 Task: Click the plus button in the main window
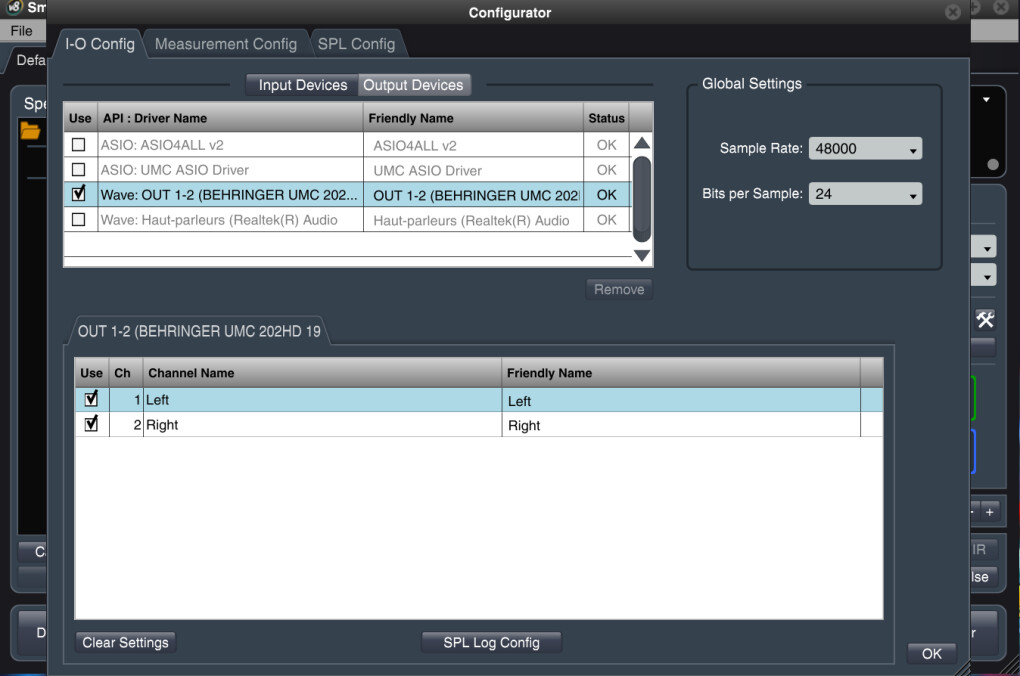pyautogui.click(x=989, y=512)
